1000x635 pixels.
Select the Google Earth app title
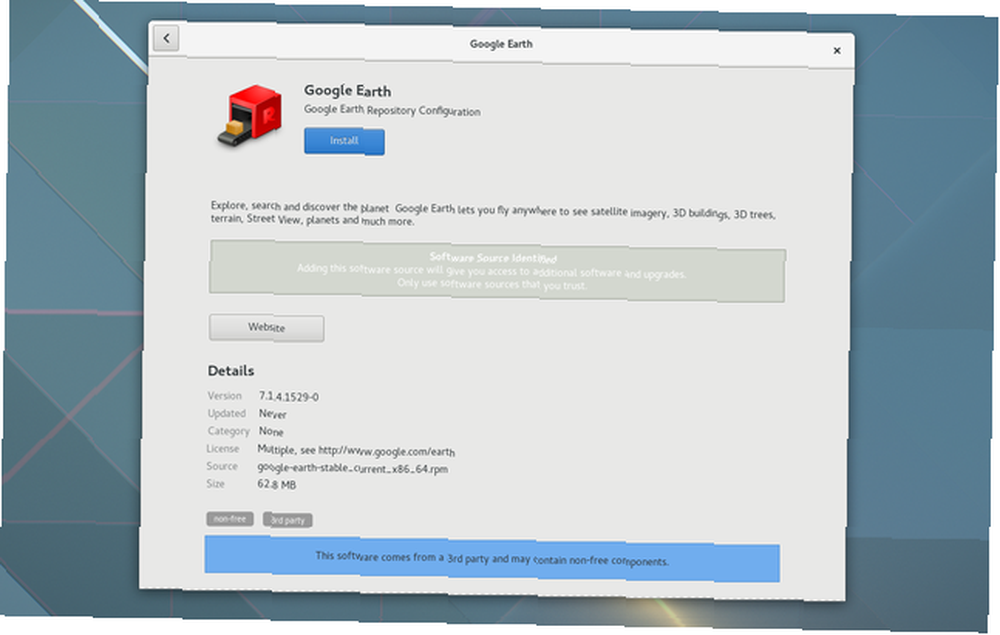[x=348, y=91]
